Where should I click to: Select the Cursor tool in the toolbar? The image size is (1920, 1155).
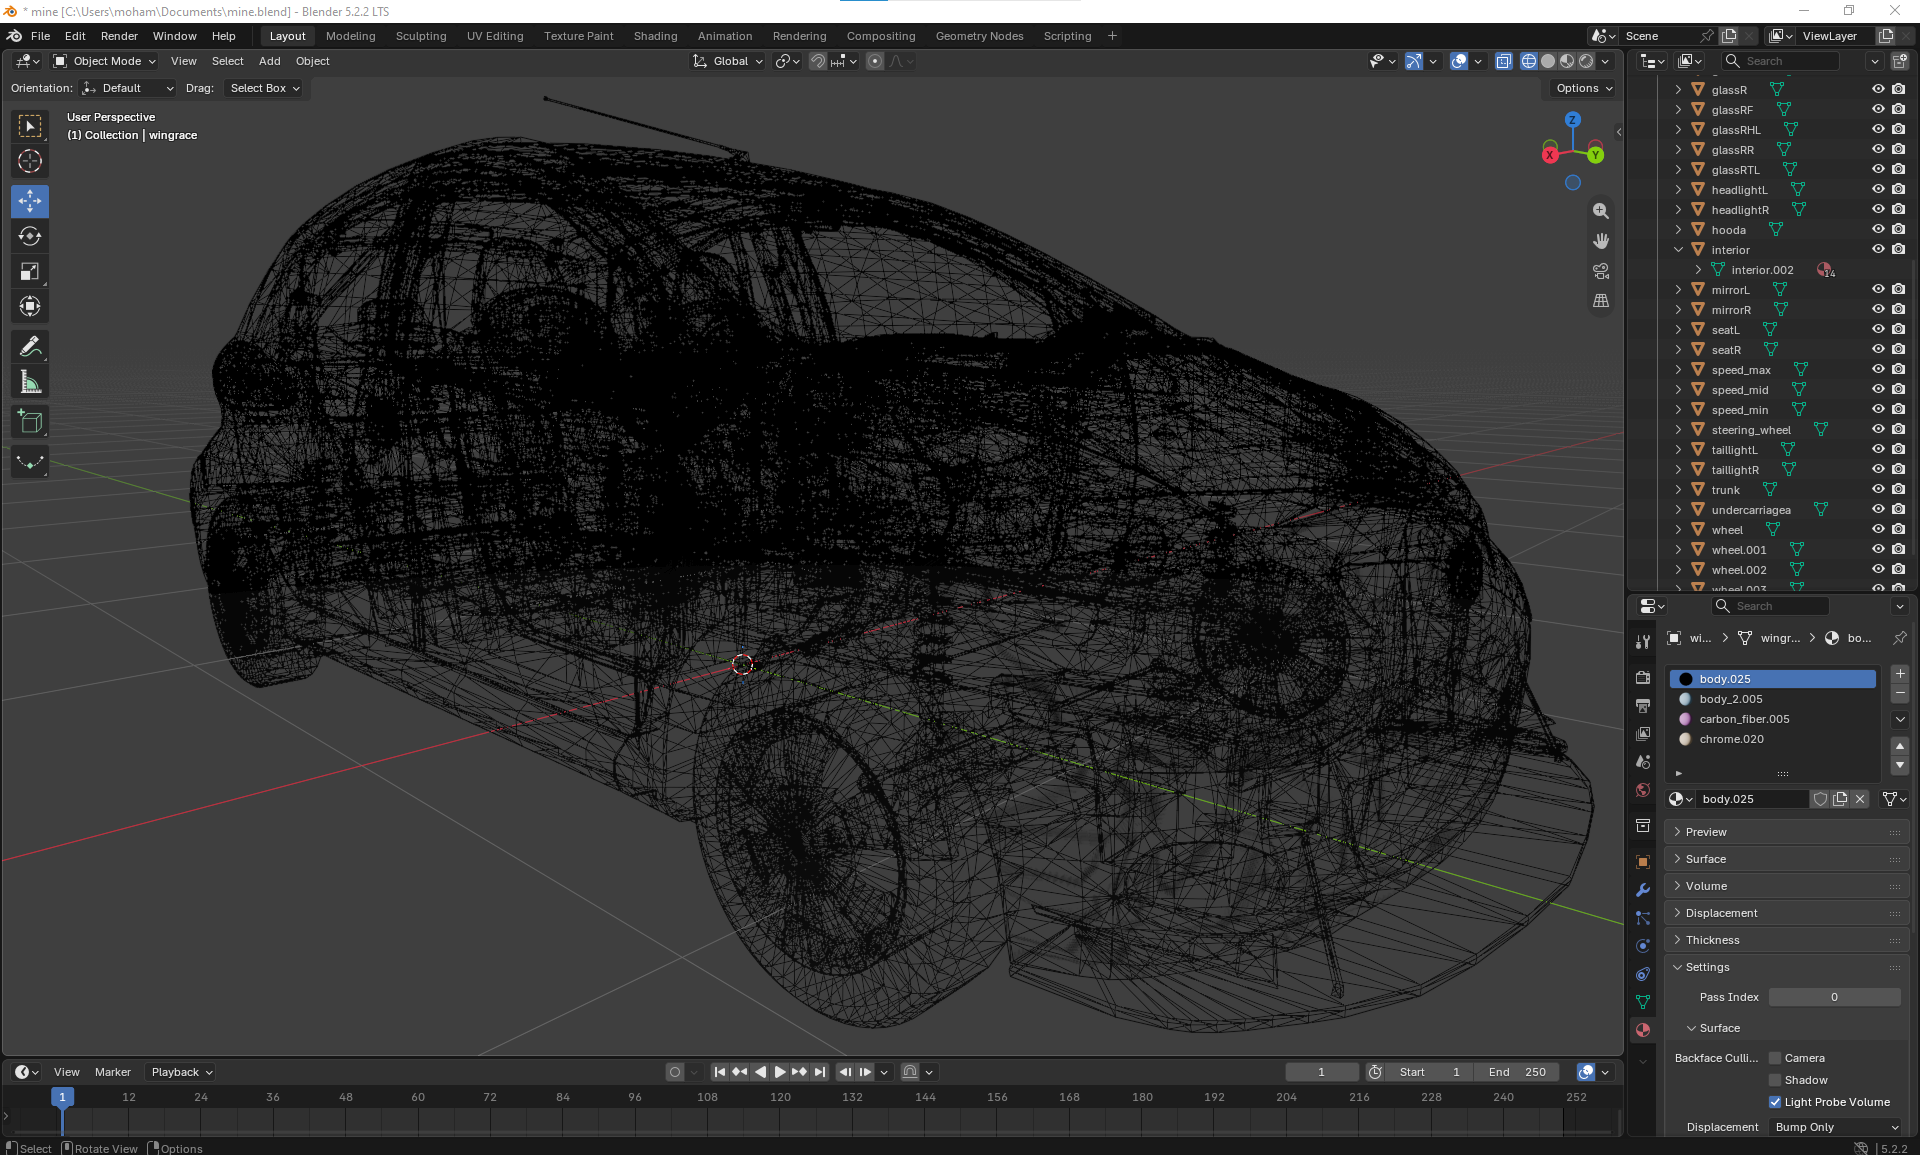[x=30, y=161]
